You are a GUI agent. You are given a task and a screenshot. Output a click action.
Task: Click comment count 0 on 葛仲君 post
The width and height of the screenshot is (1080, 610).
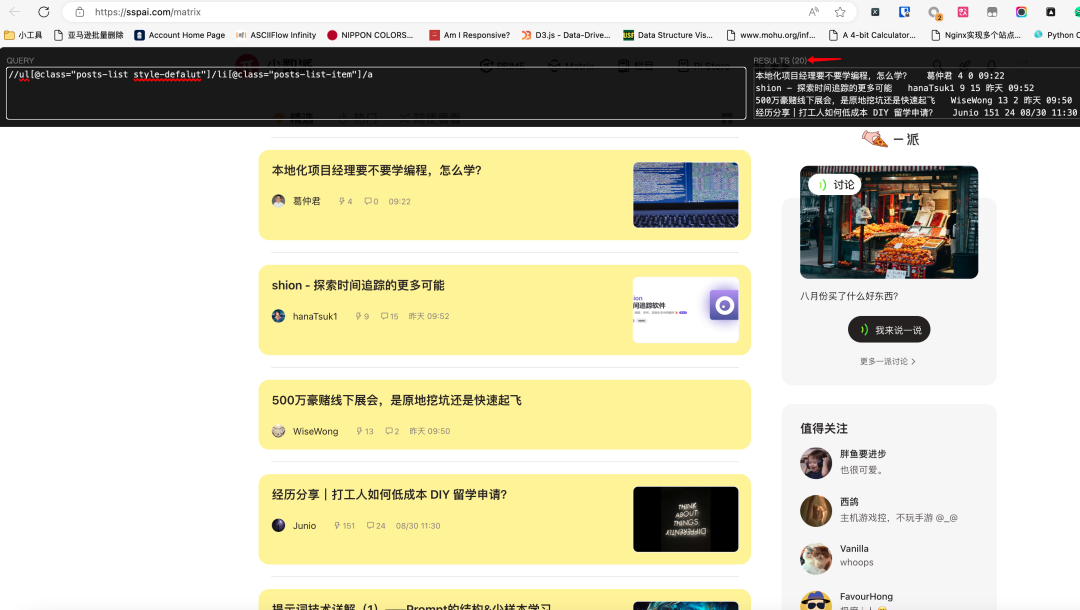371,201
